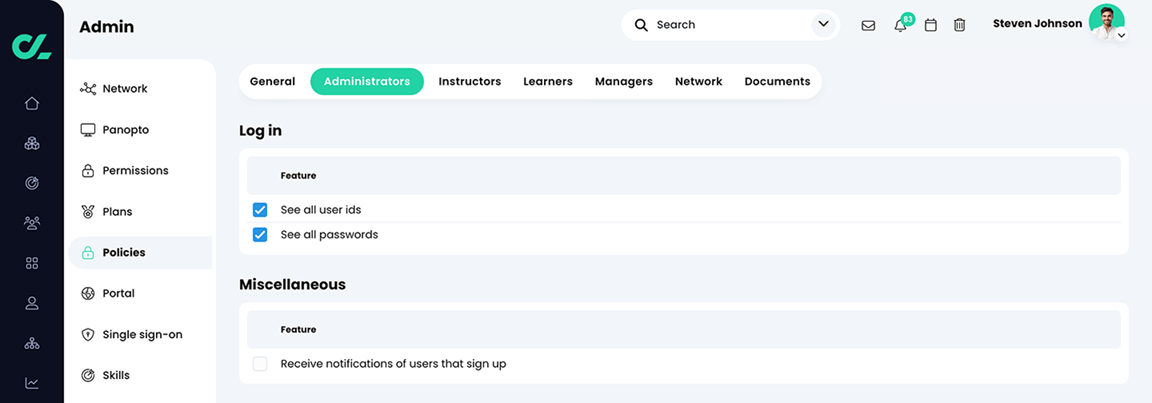The image size is (1152, 403).
Task: Open the line chart reports icon
Action: (x=32, y=382)
